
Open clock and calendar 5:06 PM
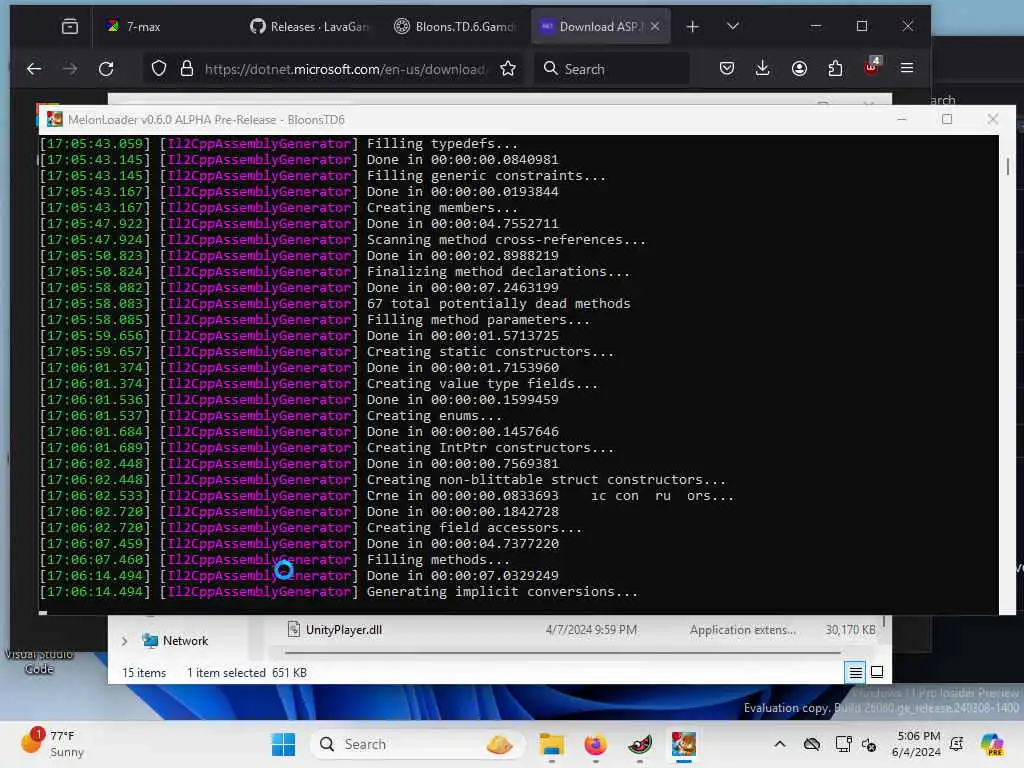point(917,744)
